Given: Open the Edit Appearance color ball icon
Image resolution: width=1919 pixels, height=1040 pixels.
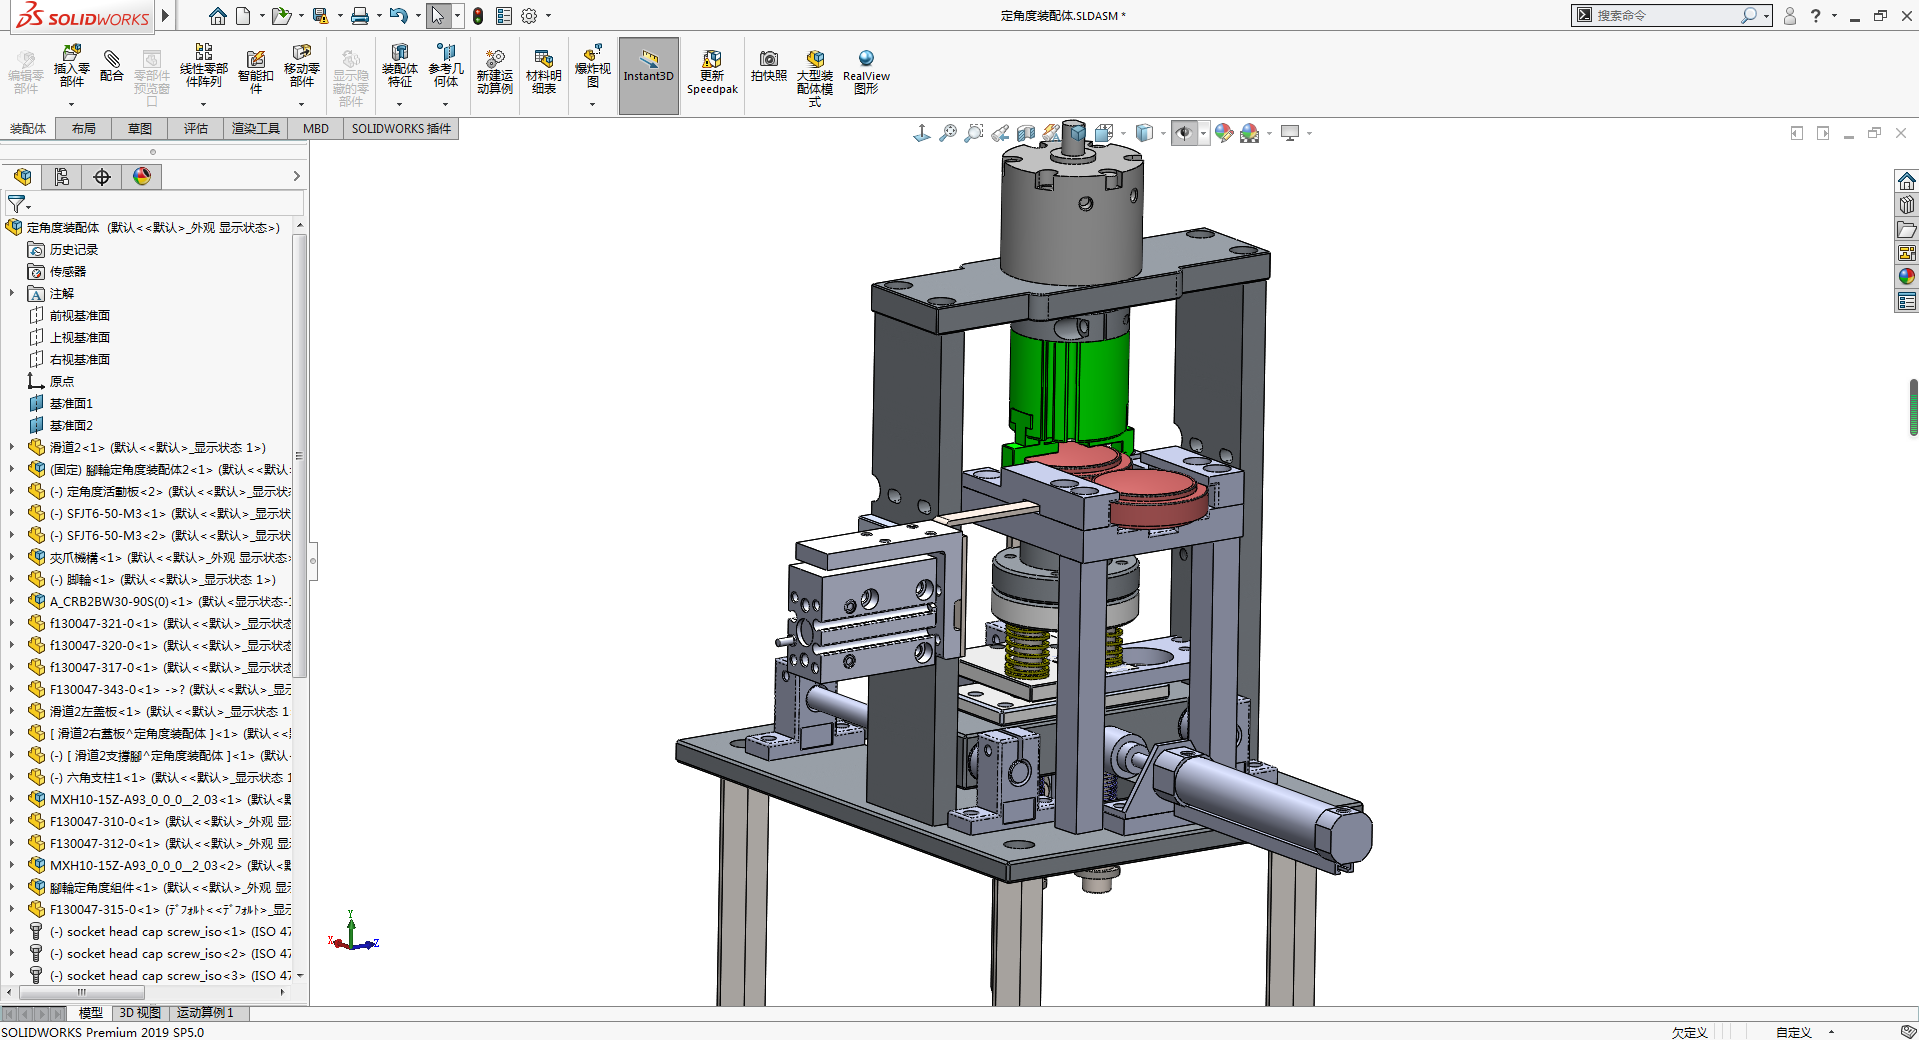Looking at the screenshot, I should pyautogui.click(x=1223, y=133).
